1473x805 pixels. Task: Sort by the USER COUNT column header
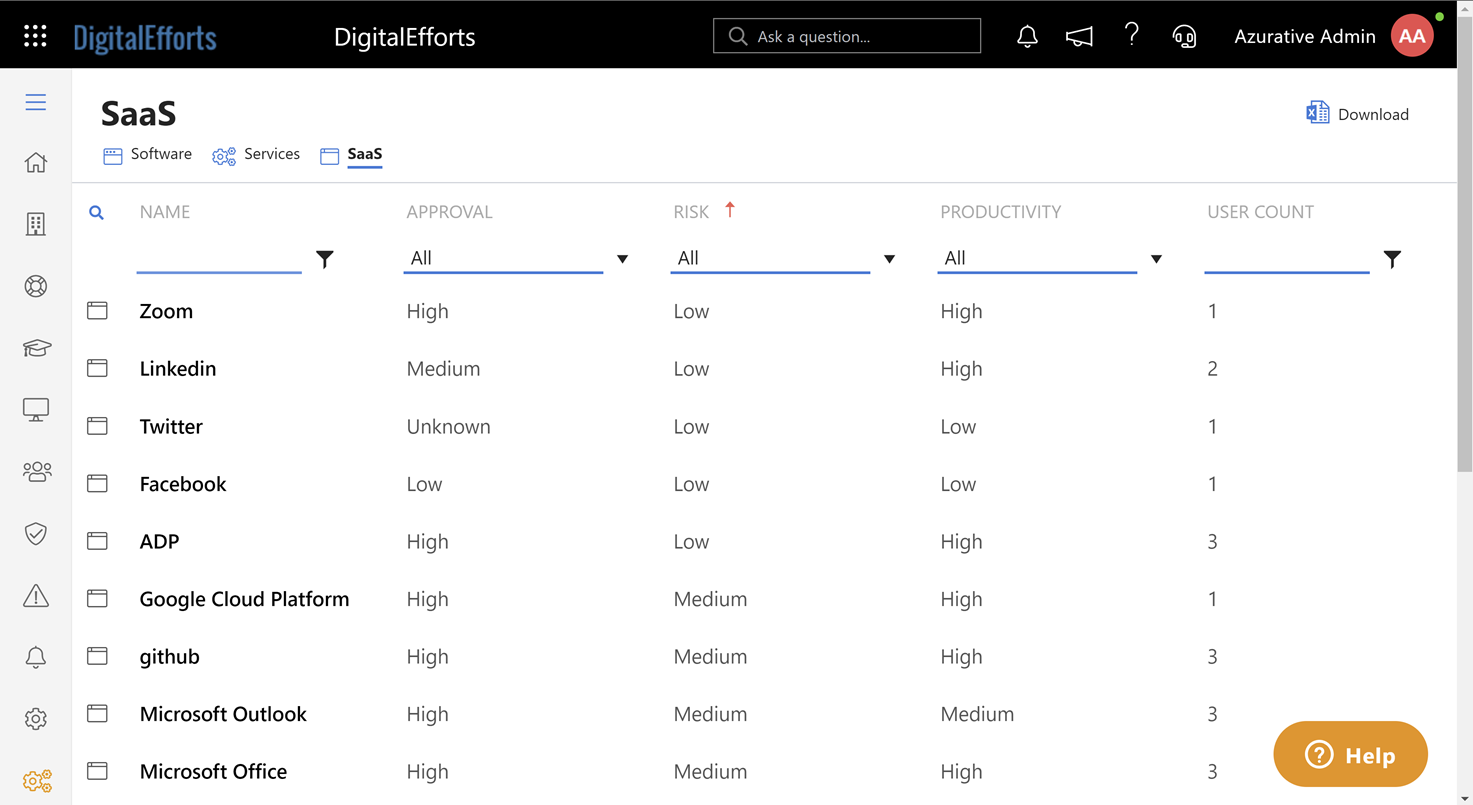[1261, 212]
